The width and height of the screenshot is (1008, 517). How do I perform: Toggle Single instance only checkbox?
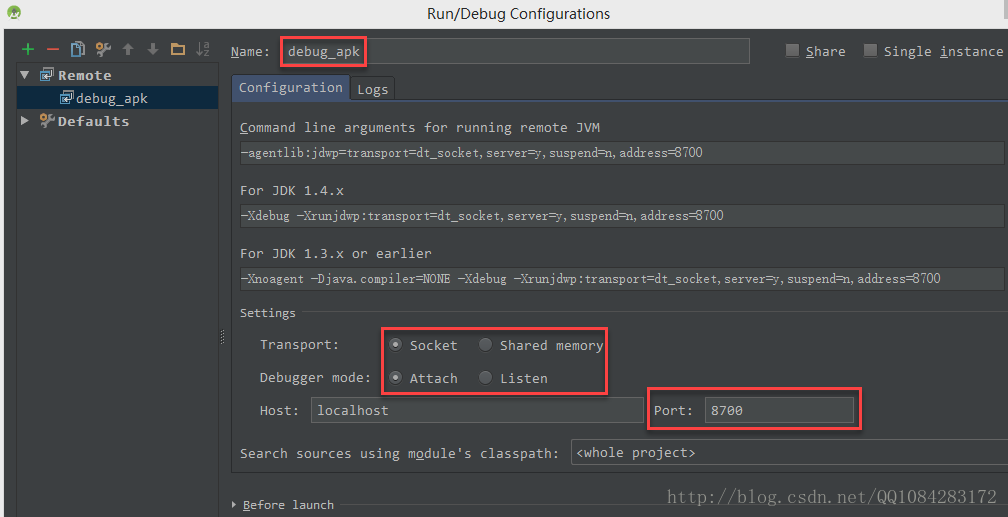(870, 50)
